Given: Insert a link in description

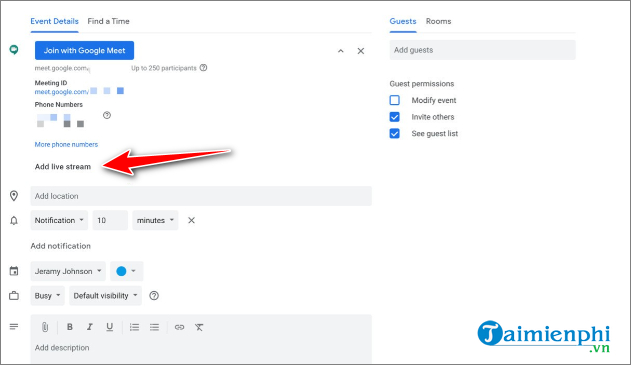Looking at the screenshot, I should (x=179, y=327).
